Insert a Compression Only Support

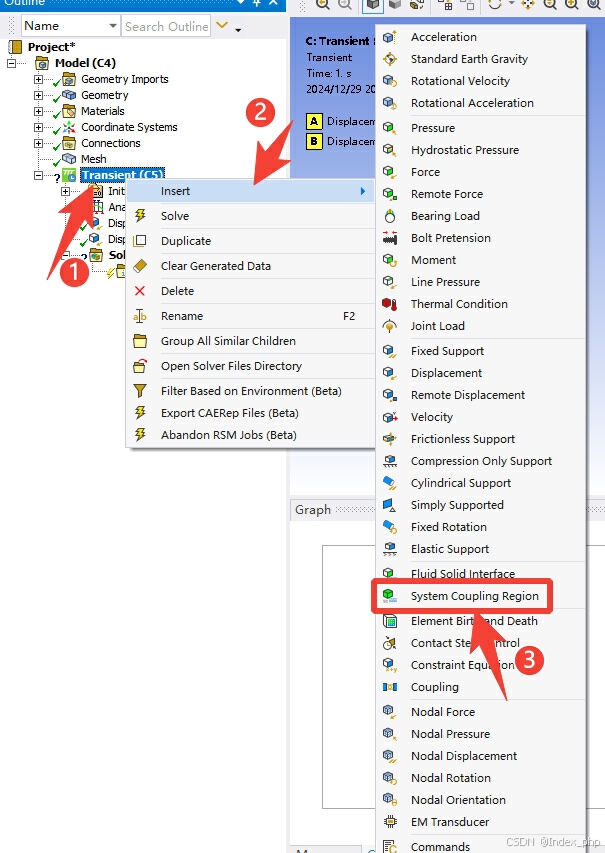[481, 461]
